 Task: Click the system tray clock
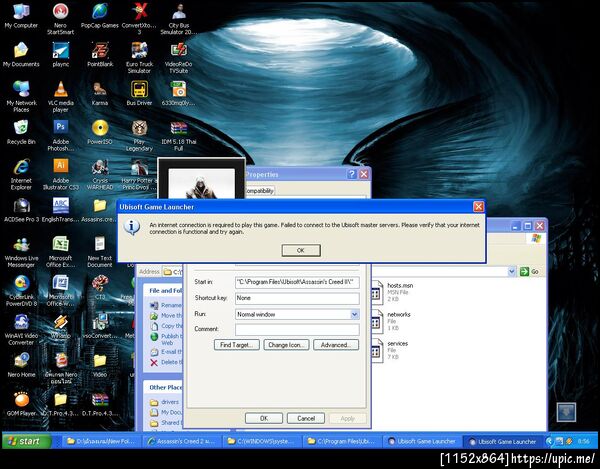[583, 441]
